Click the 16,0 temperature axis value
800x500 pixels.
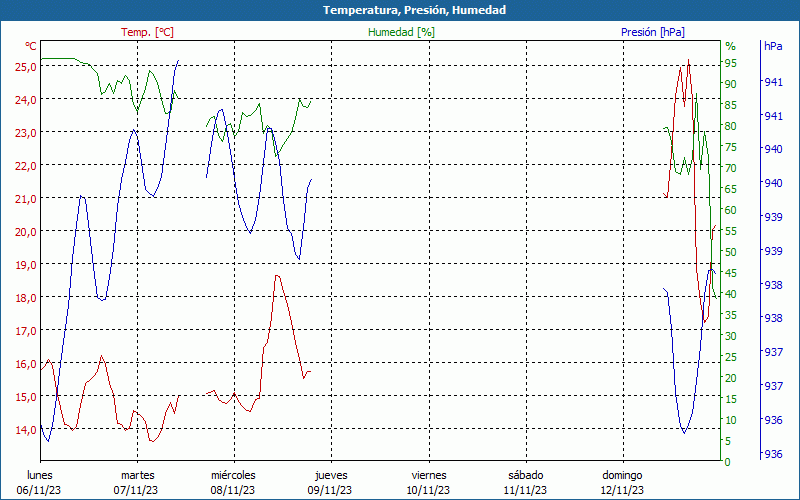coord(26,364)
